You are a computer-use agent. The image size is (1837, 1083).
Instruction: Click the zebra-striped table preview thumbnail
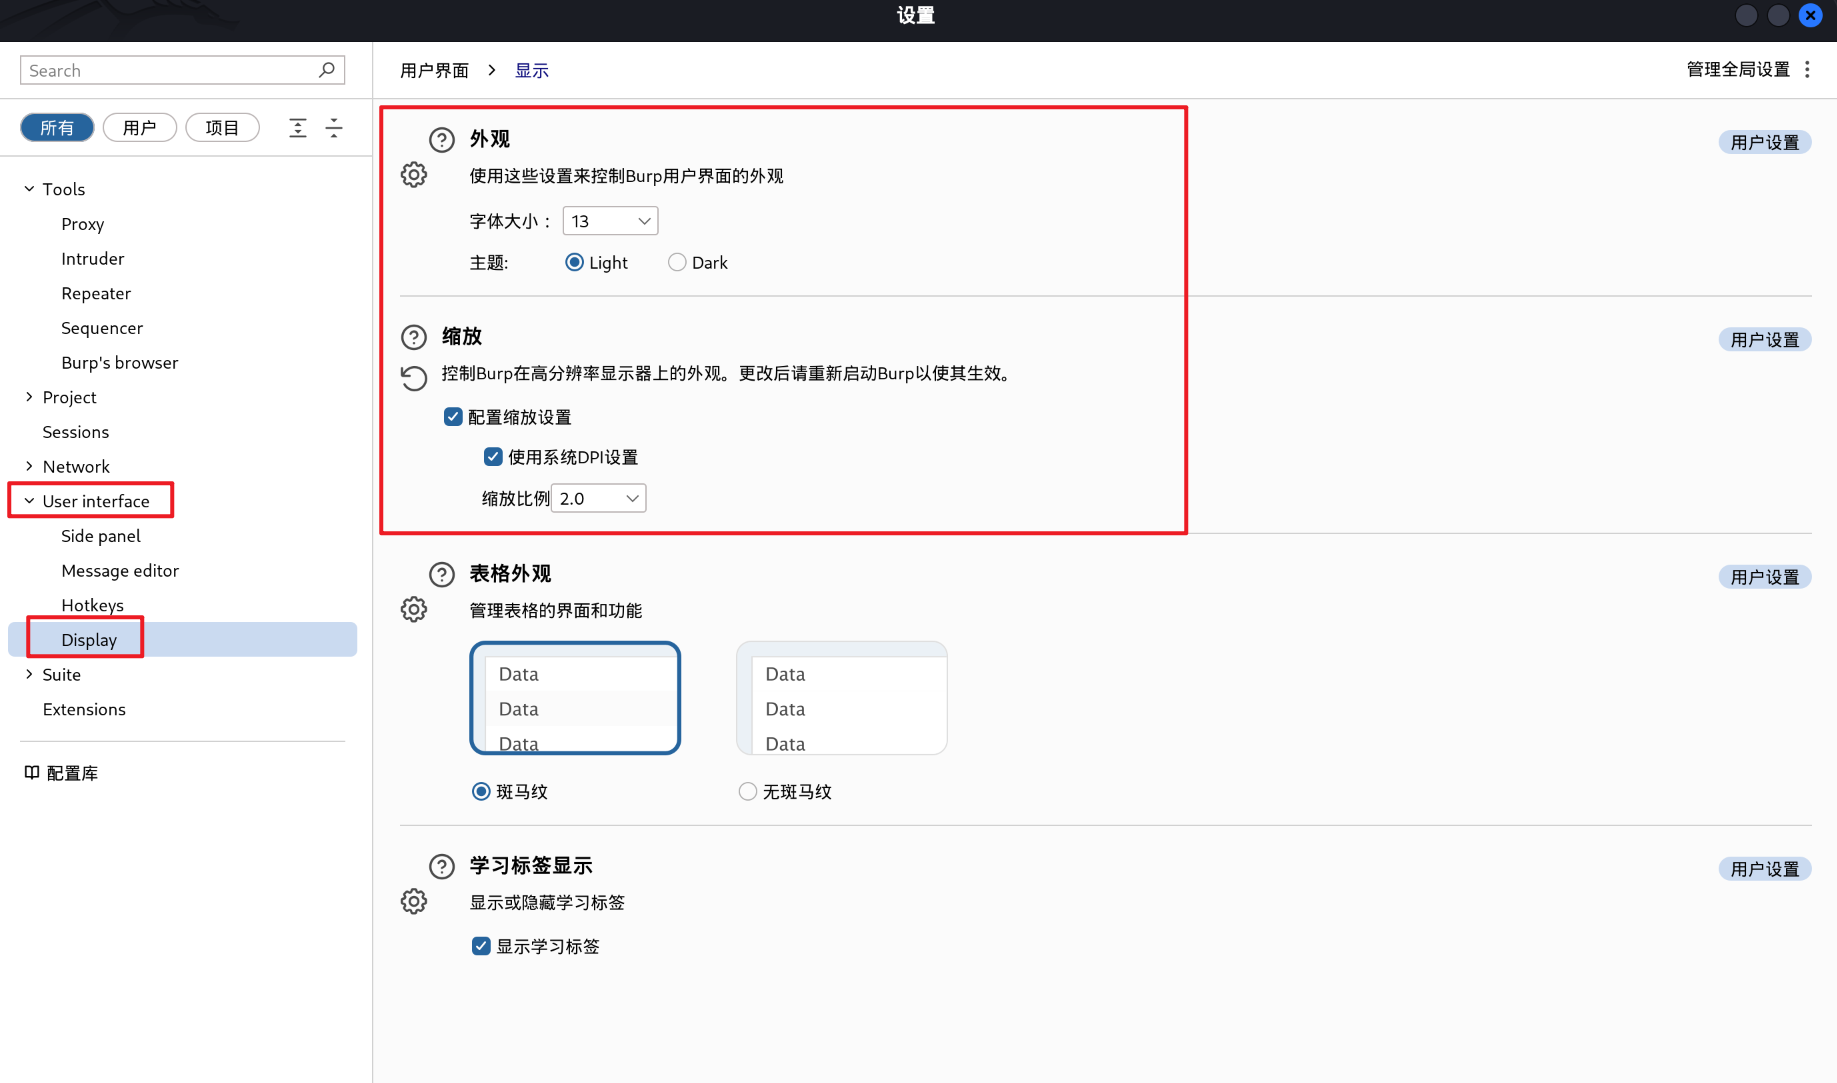point(575,698)
